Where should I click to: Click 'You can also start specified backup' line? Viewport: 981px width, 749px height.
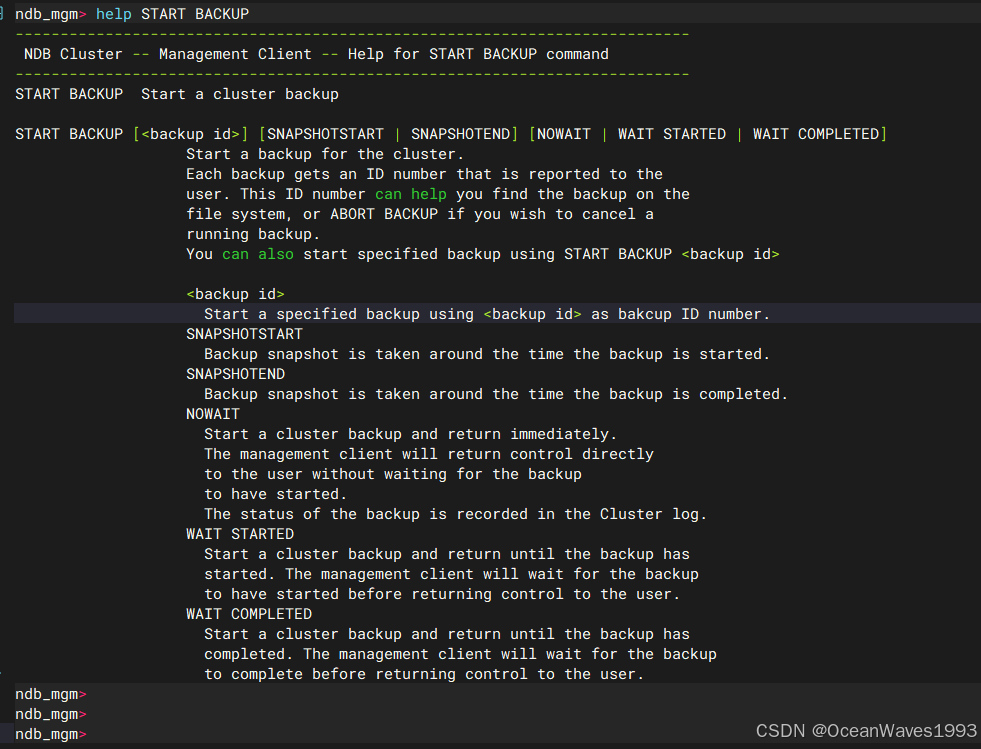[x=483, y=254]
